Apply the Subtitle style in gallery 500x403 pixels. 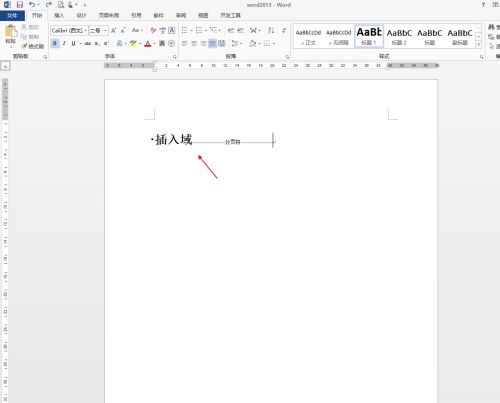(460, 37)
